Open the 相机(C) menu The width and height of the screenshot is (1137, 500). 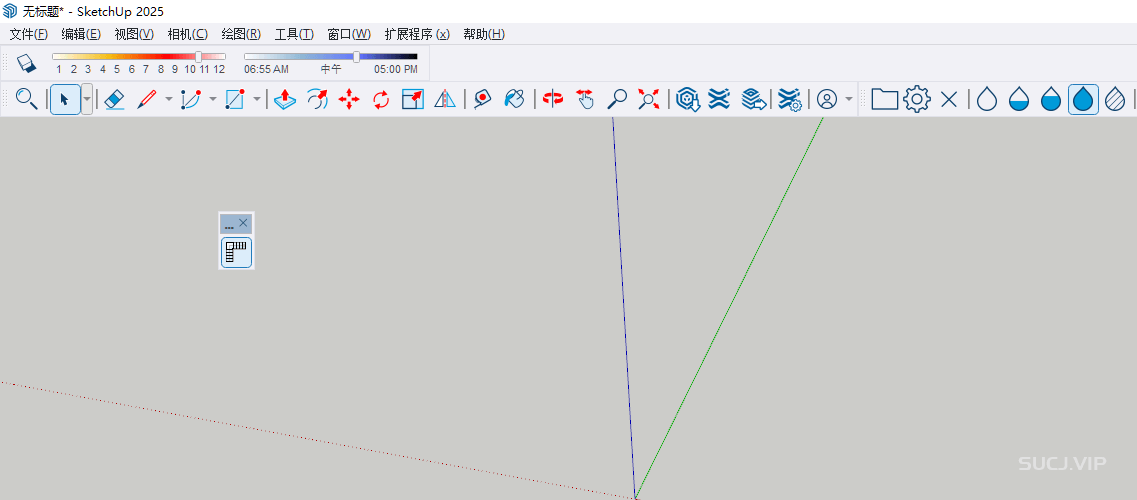click(x=188, y=34)
